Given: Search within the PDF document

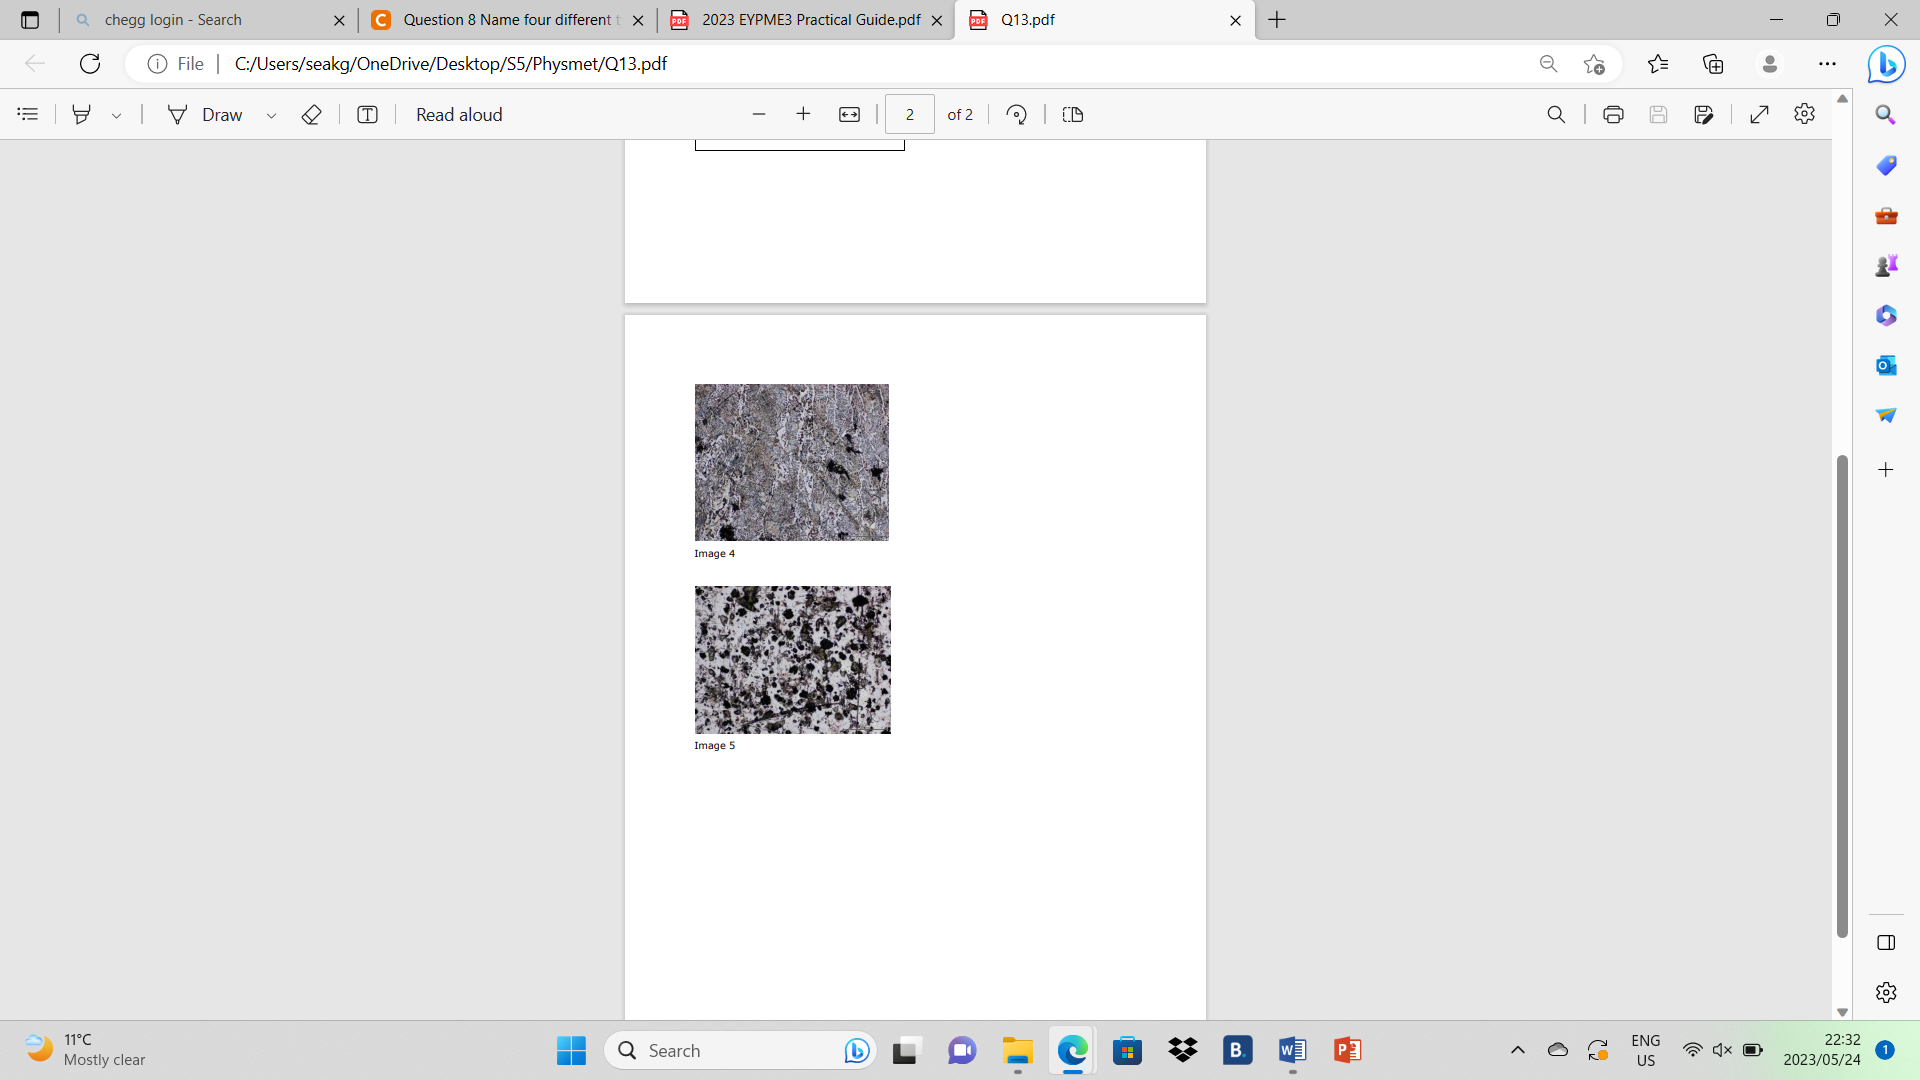Looking at the screenshot, I should click(1557, 114).
